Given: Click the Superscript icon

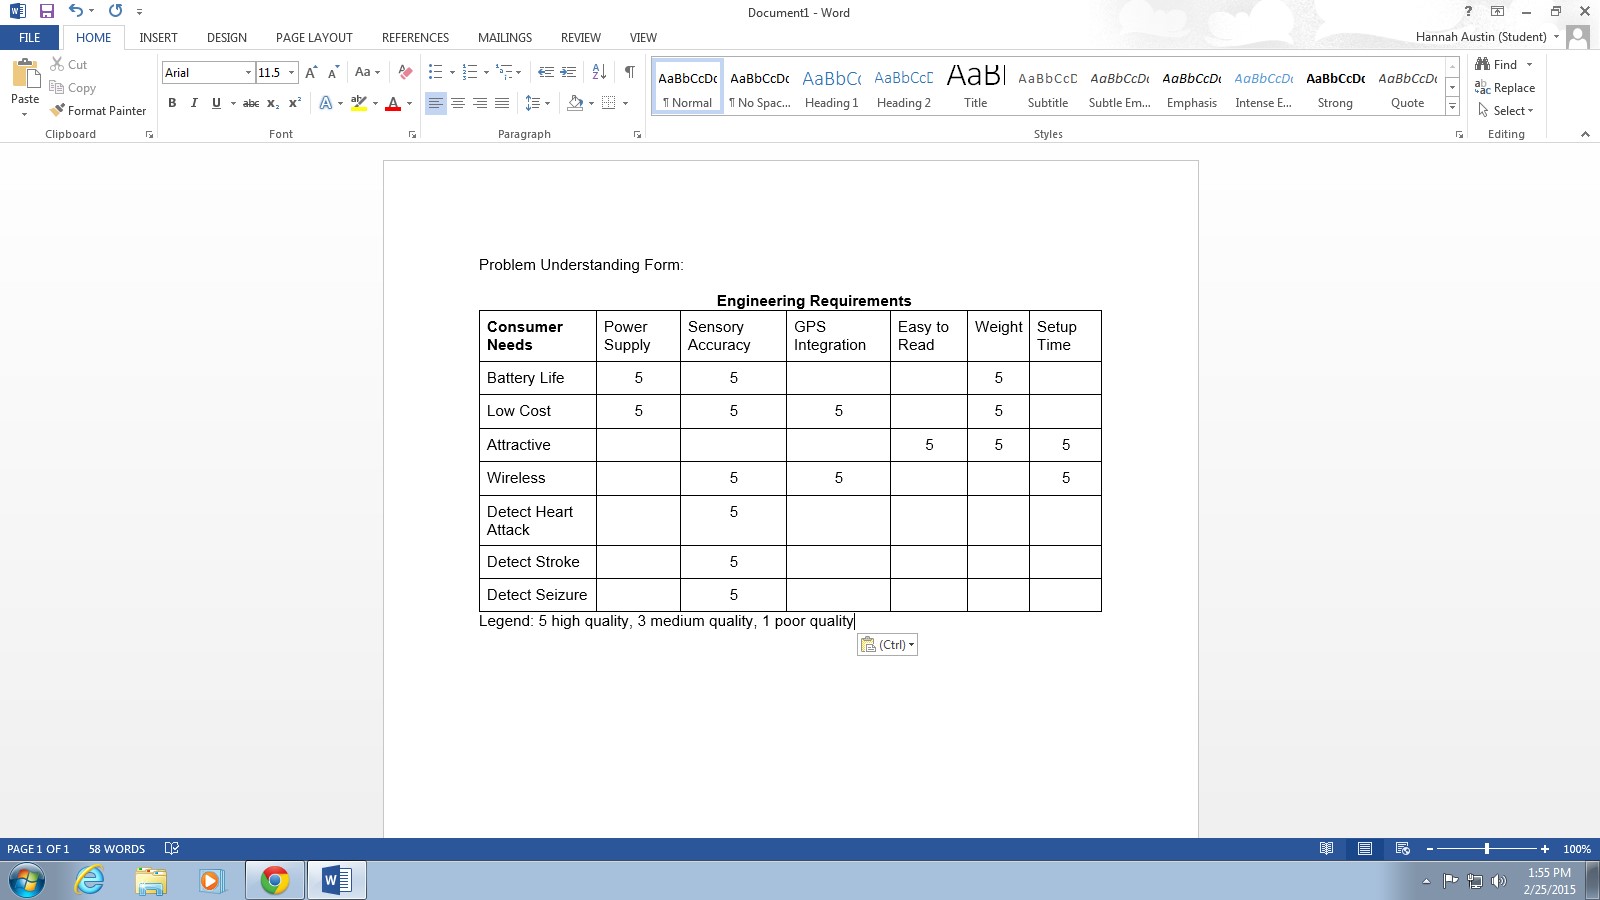Looking at the screenshot, I should point(295,103).
